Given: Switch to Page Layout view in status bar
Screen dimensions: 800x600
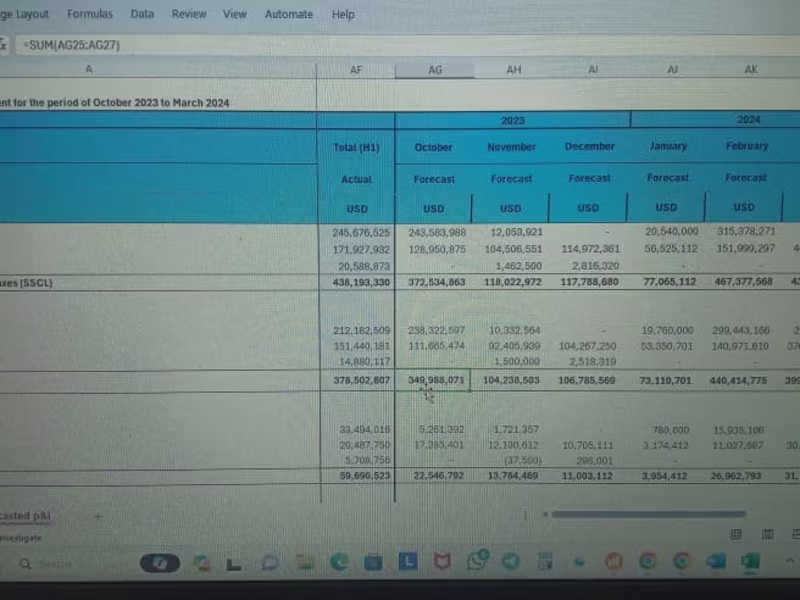Looking at the screenshot, I should click(767, 534).
